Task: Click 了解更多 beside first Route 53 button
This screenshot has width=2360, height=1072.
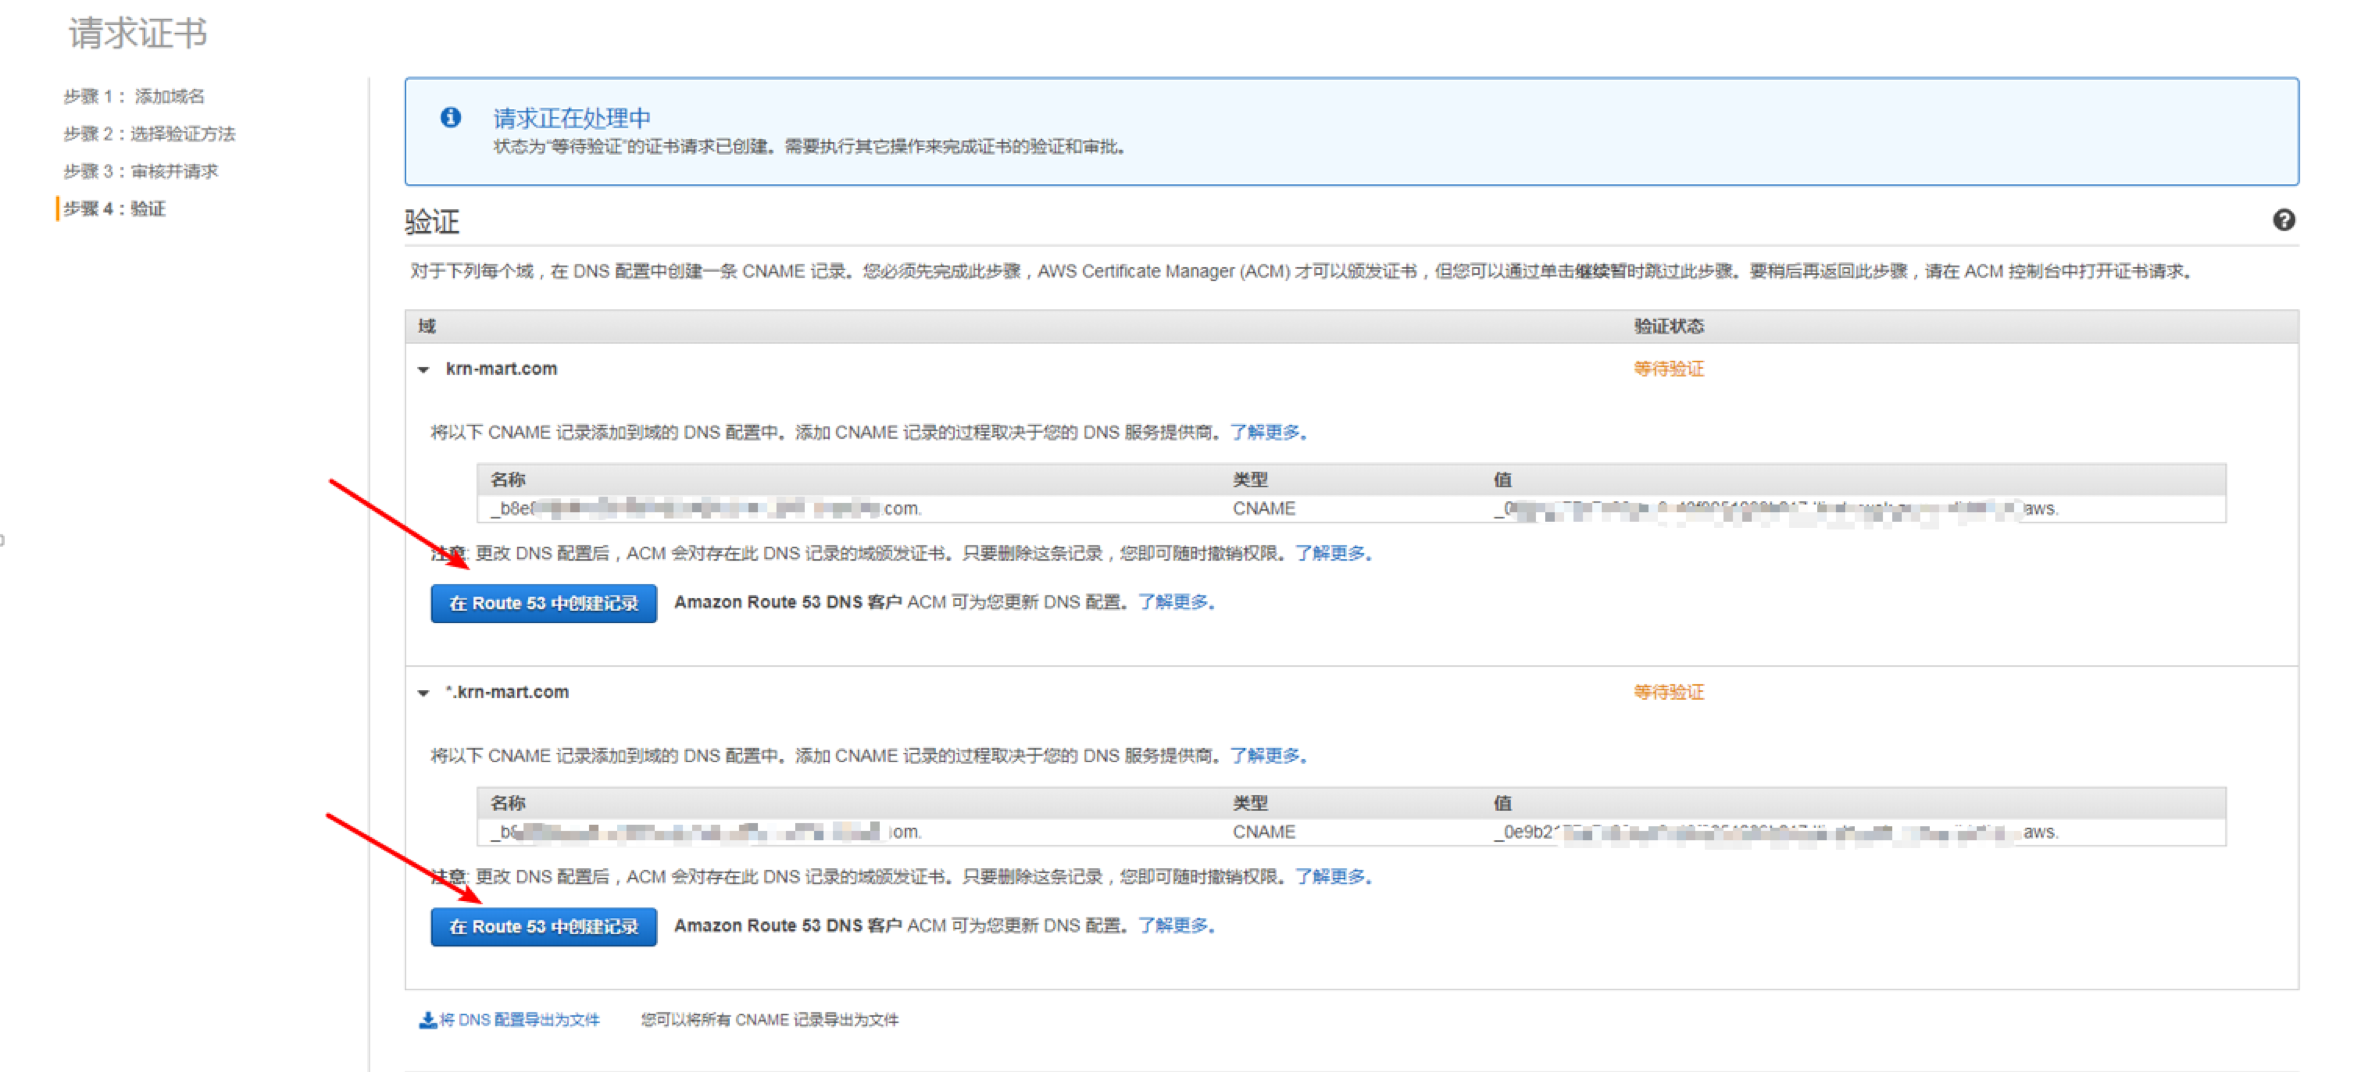Action: pos(1174,602)
